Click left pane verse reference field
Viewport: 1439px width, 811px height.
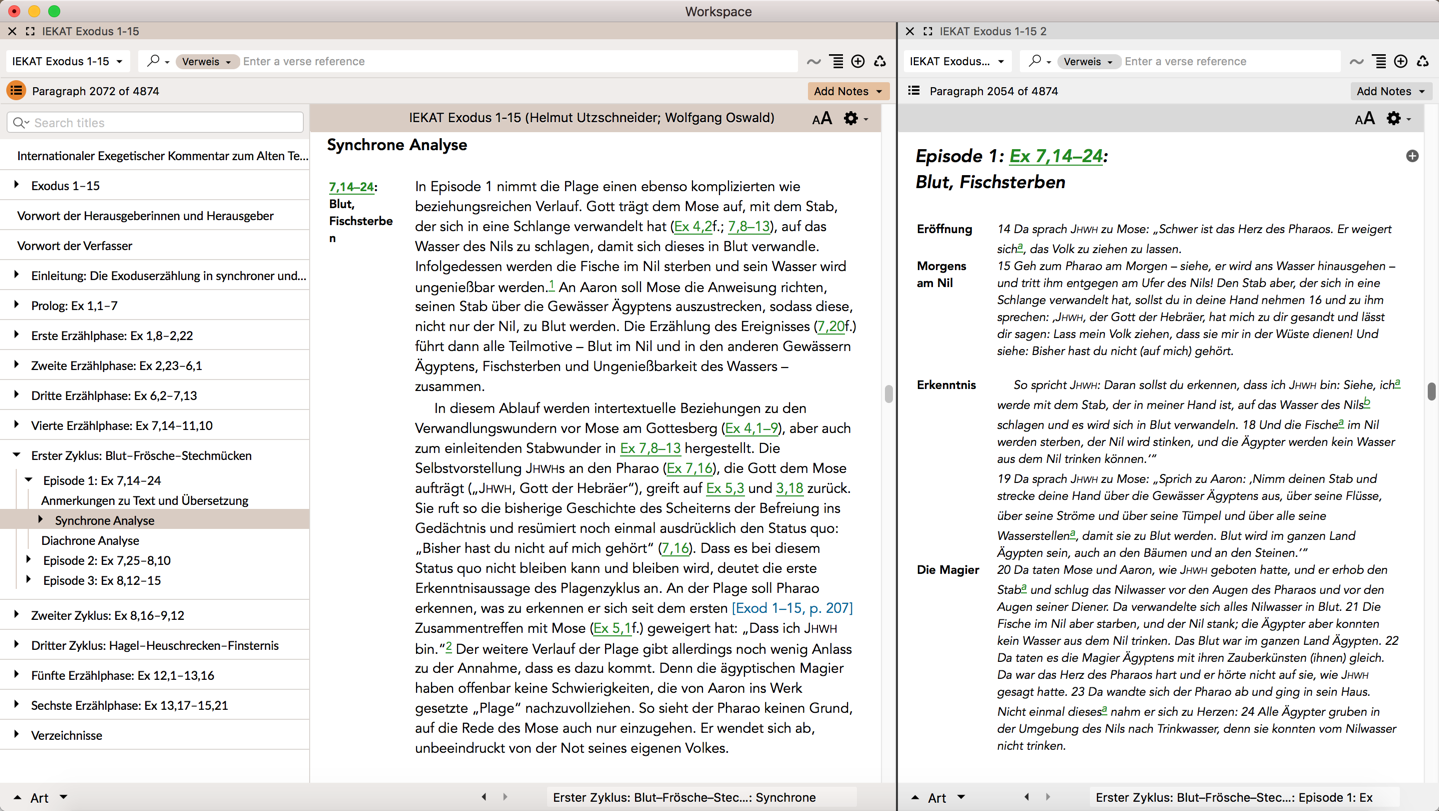(518, 61)
